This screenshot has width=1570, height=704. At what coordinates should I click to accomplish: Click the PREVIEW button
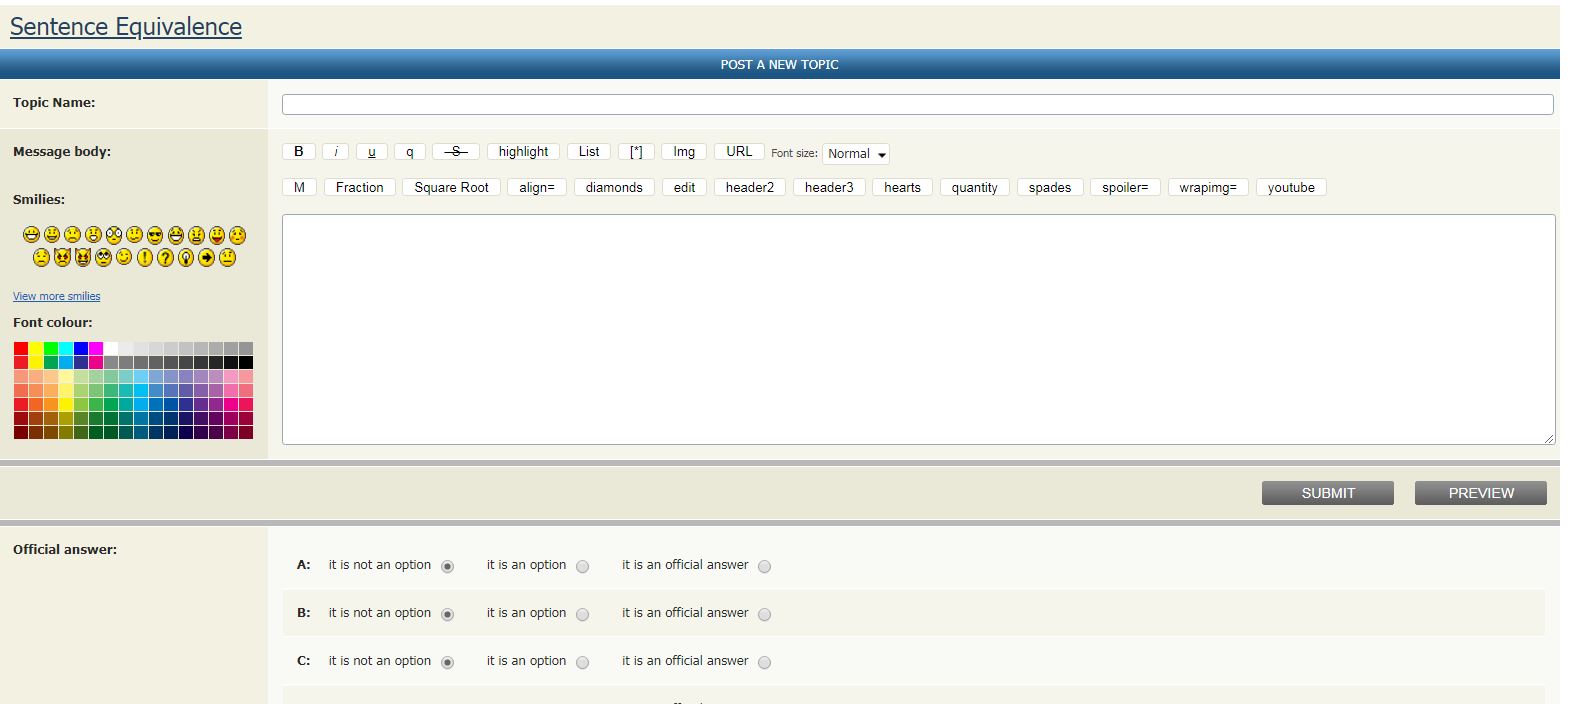click(x=1480, y=493)
